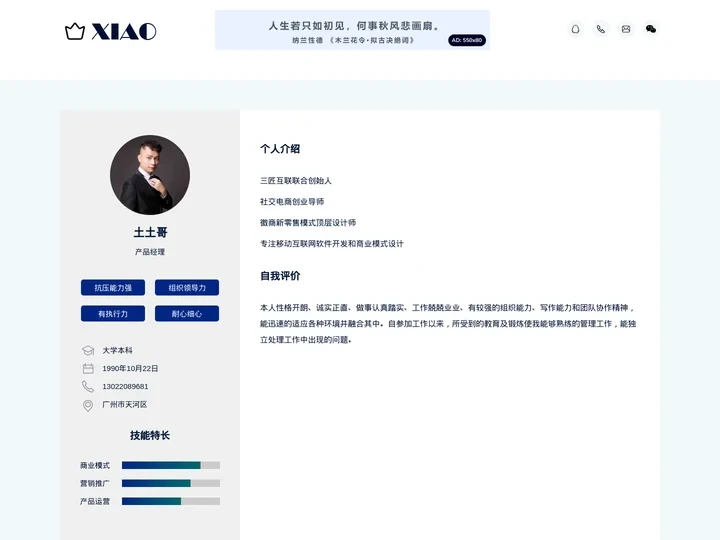720x540 pixels.
Task: Select the 组织领导力 tag
Action: (x=187, y=288)
